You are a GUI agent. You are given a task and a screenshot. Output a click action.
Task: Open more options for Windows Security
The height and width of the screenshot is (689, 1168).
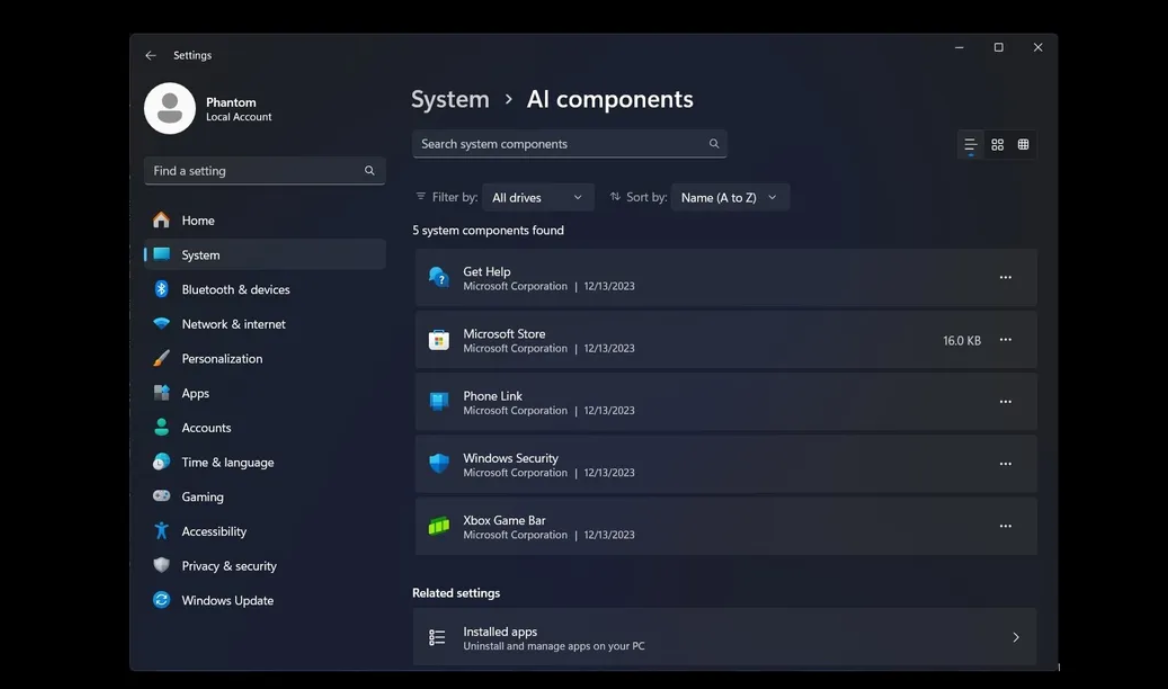[x=1005, y=464]
